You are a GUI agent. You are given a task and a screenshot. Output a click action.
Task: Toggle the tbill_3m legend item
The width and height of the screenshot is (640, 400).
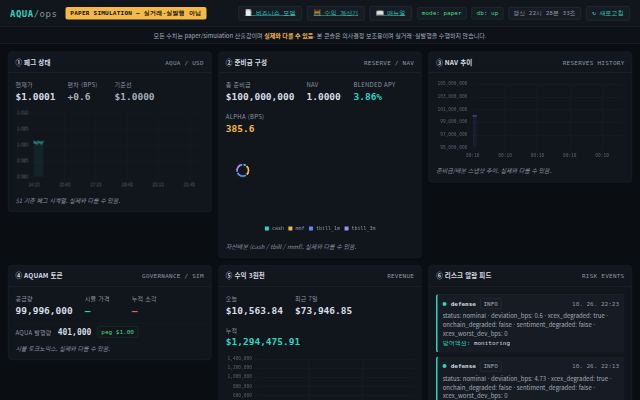pyautogui.click(x=360, y=228)
